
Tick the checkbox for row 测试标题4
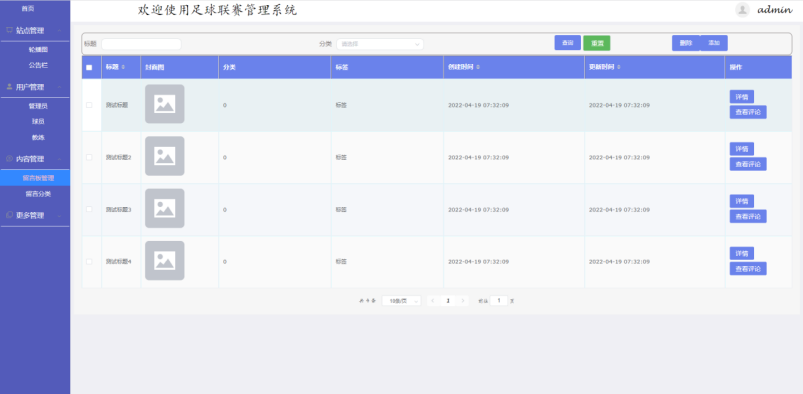click(x=89, y=262)
